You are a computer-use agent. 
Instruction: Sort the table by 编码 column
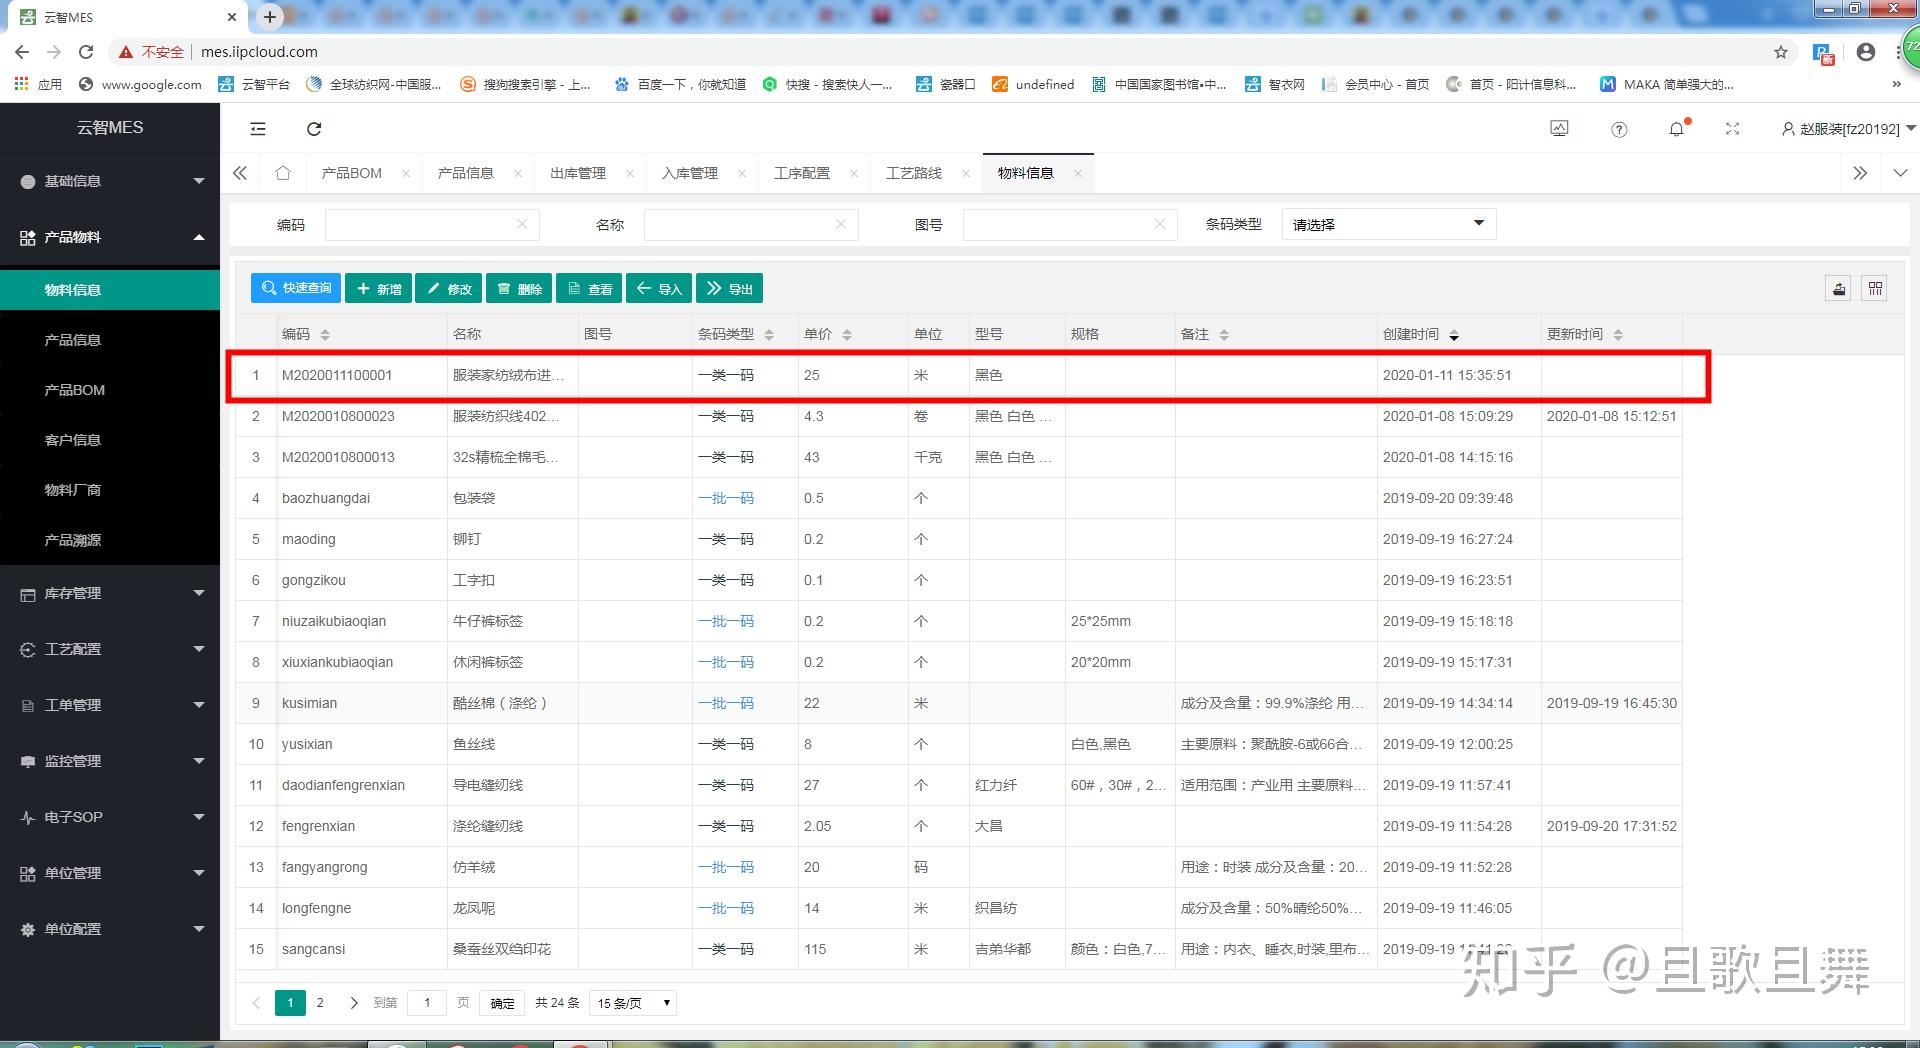pyautogui.click(x=325, y=335)
